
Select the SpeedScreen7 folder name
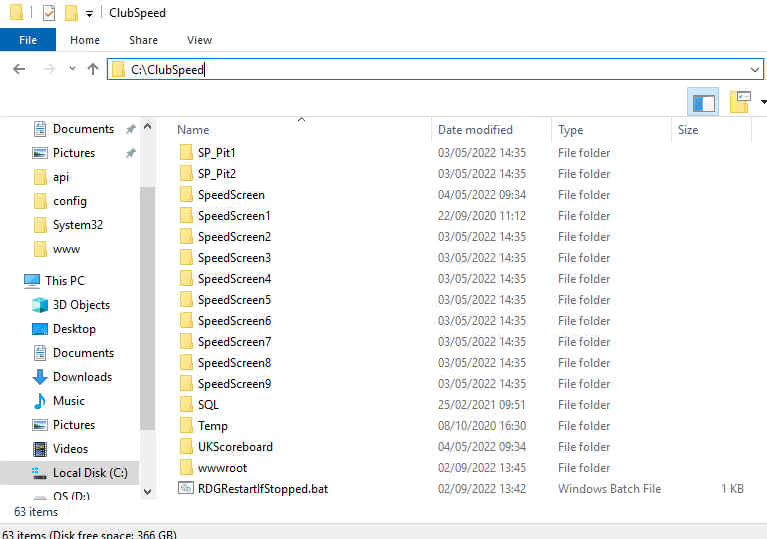point(234,342)
